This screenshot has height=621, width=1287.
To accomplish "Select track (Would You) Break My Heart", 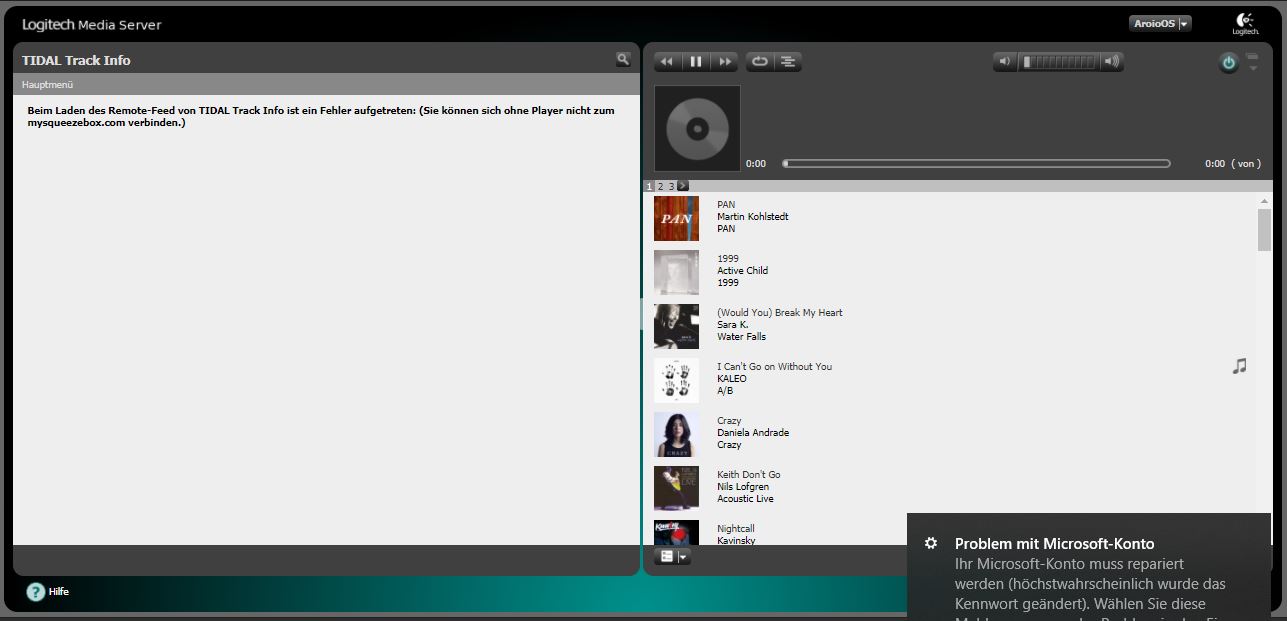I will (x=779, y=313).
